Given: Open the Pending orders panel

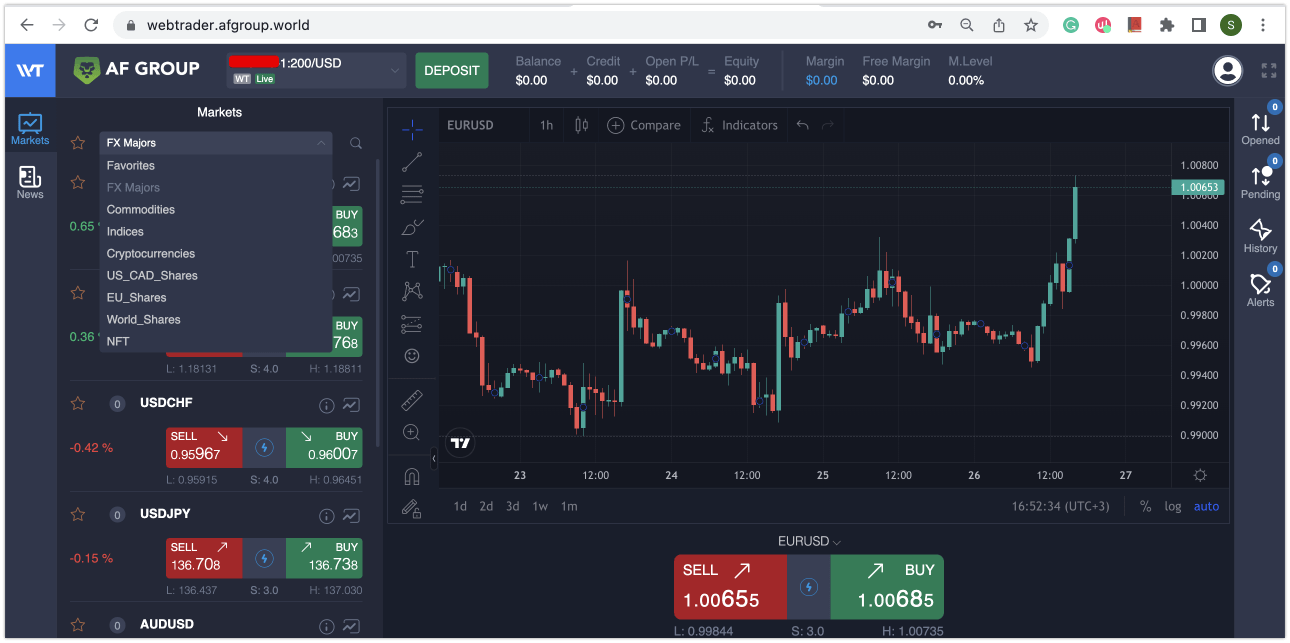Looking at the screenshot, I should [x=1261, y=181].
